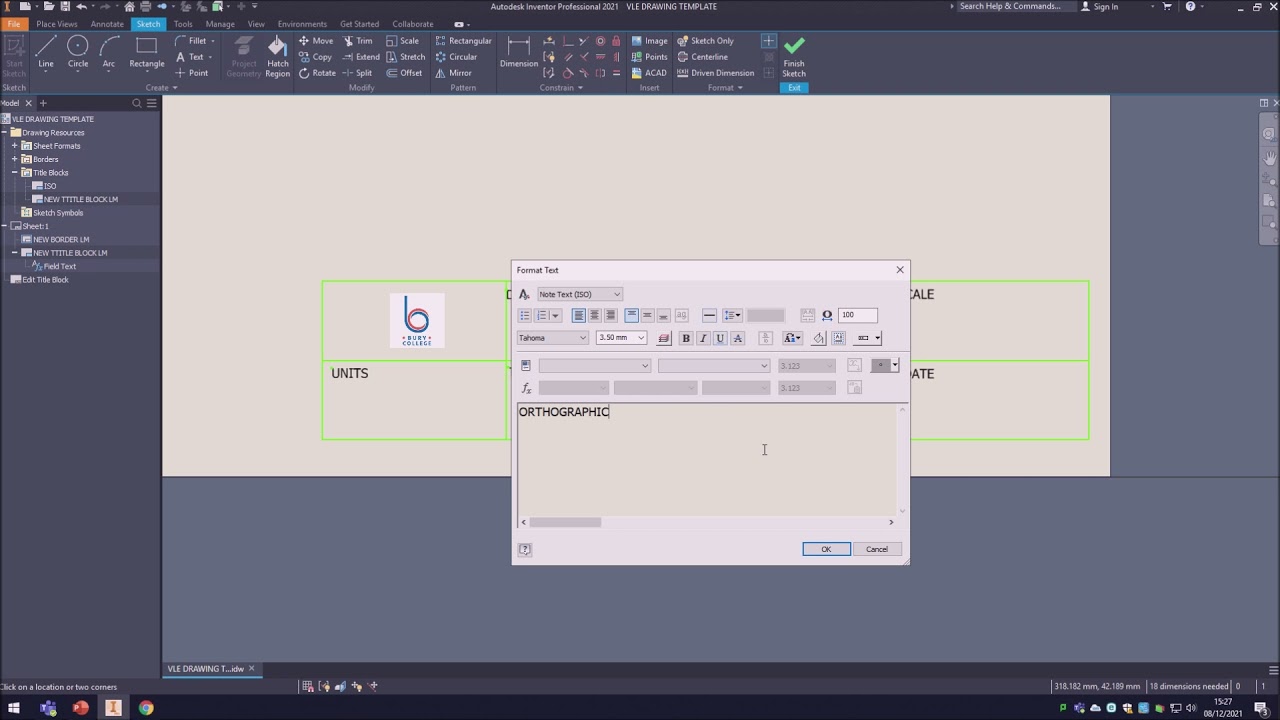Screen dimensions: 1280x720
Task: Choose the Rotate tool in Modify panel
Action: [x=317, y=73]
